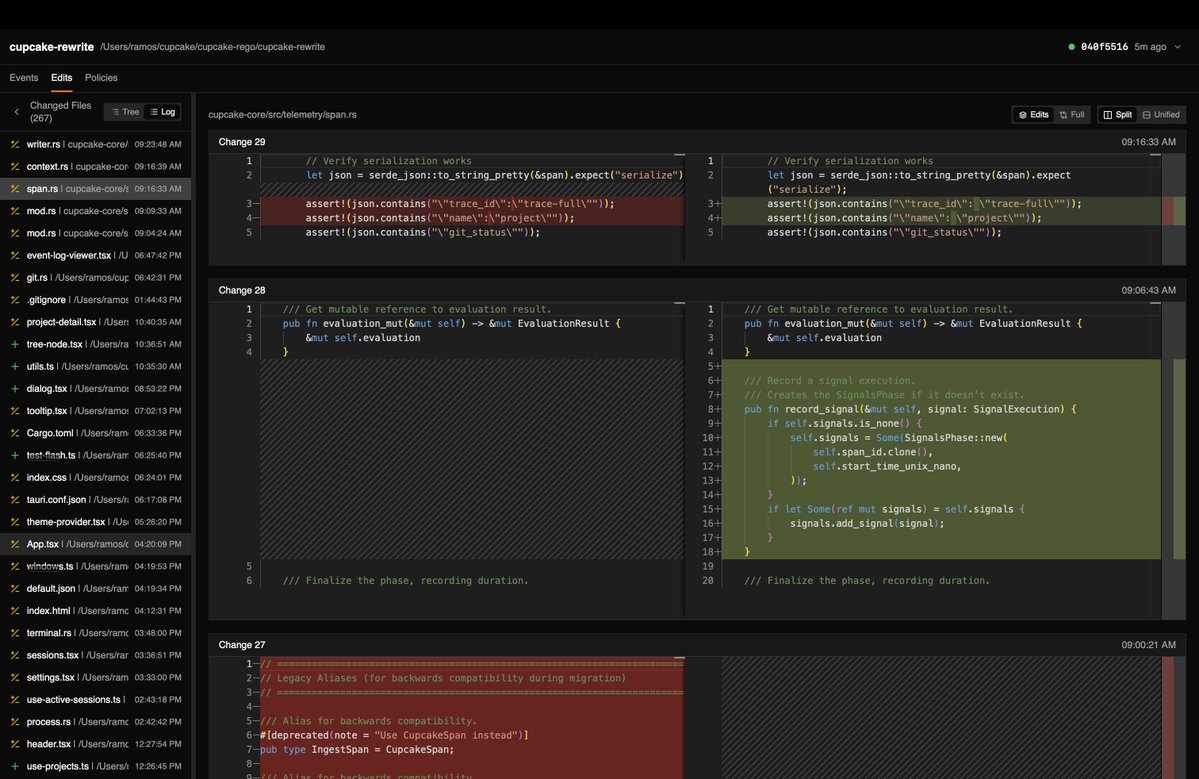Screen dimensions: 1199x779
Task: Click the added plus icon beside dialog.tsx
Action: click(x=15, y=388)
